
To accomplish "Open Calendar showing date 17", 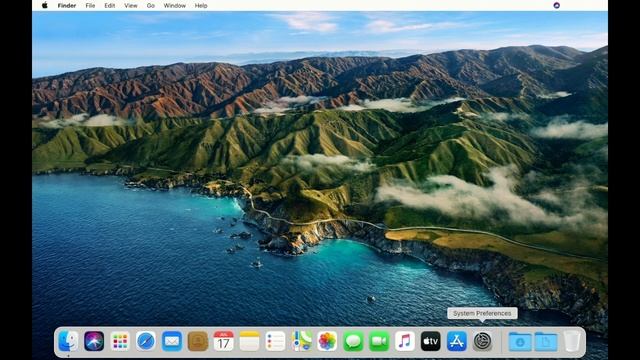I will tap(224, 341).
